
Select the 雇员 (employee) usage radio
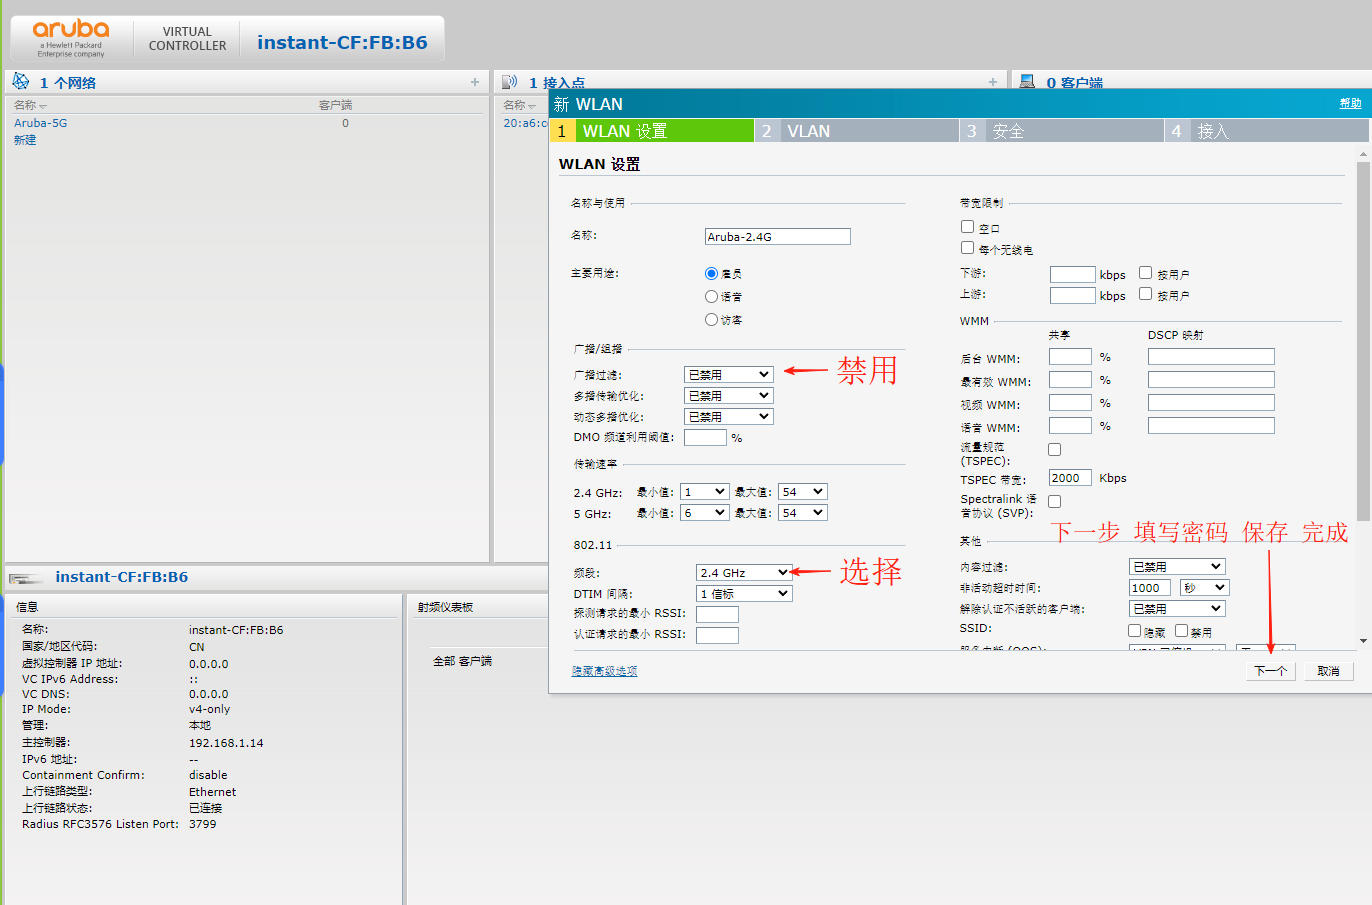(x=711, y=273)
